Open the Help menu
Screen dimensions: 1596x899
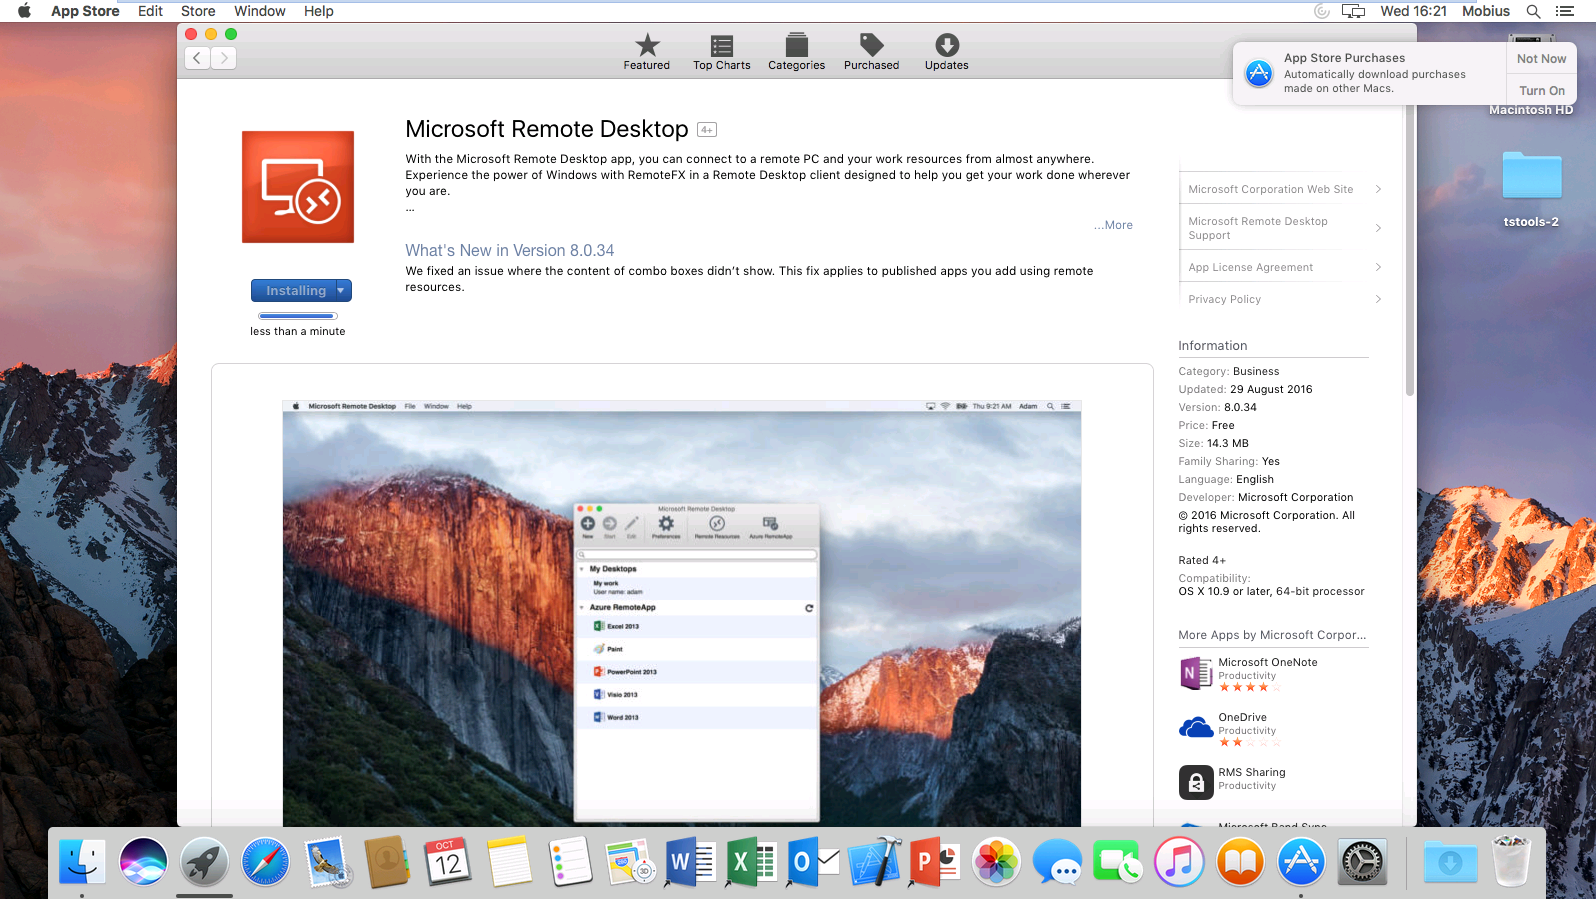(319, 11)
